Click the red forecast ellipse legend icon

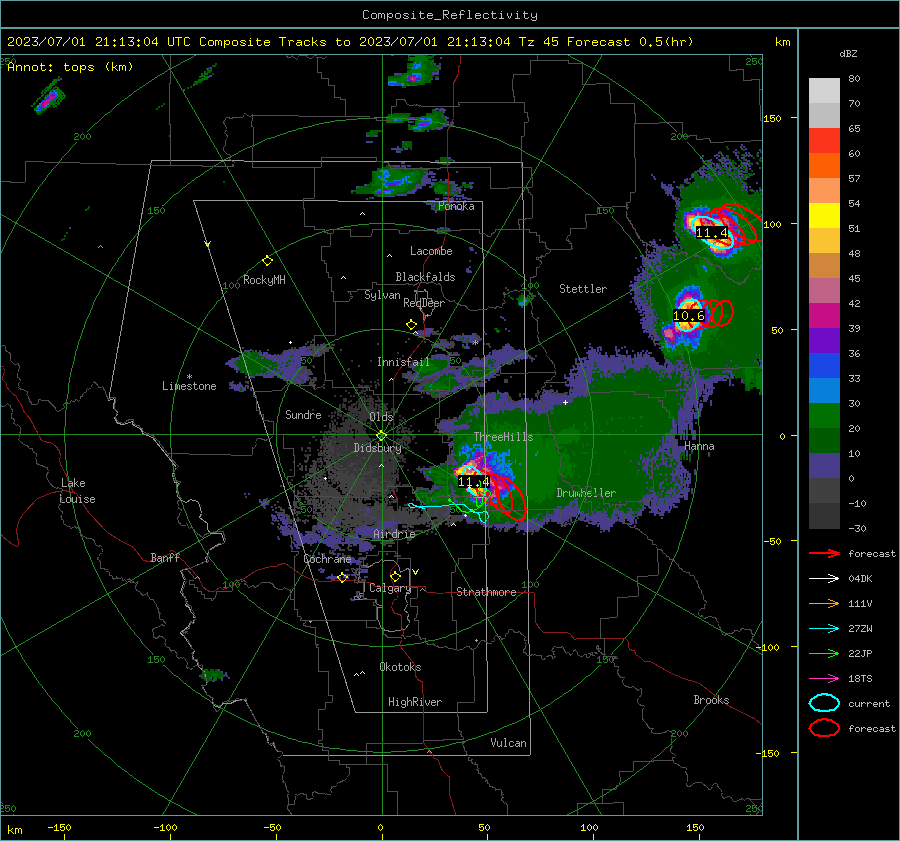824,728
